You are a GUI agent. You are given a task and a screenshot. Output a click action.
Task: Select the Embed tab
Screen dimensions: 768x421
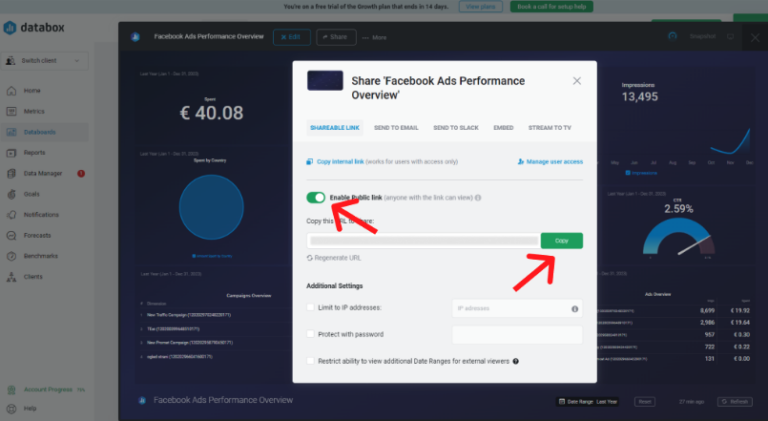click(x=503, y=128)
